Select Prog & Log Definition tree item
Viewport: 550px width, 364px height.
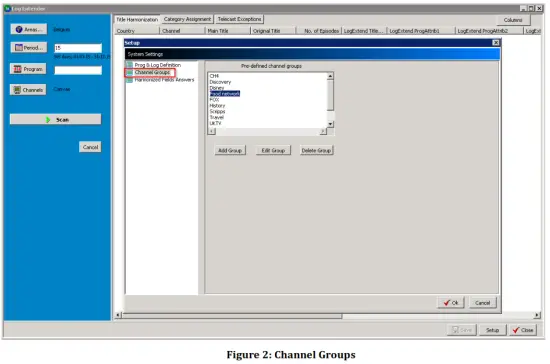click(x=157, y=65)
